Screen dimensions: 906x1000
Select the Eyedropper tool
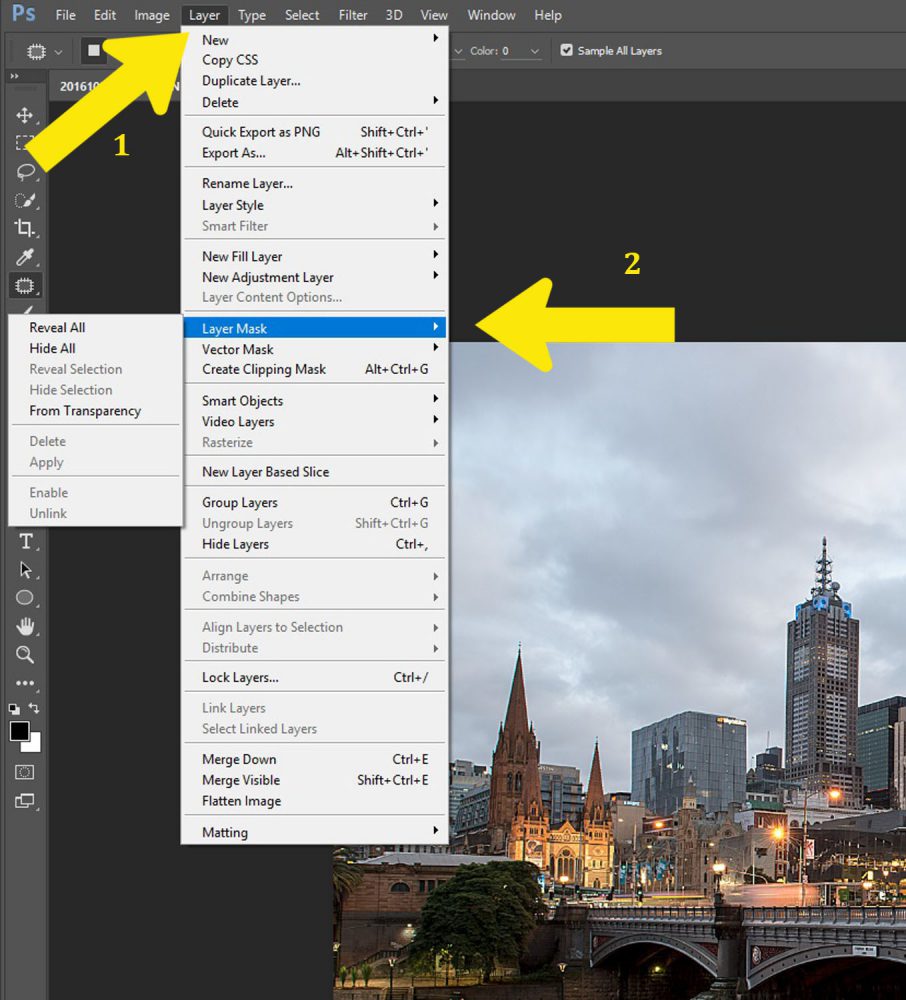pyautogui.click(x=25, y=257)
